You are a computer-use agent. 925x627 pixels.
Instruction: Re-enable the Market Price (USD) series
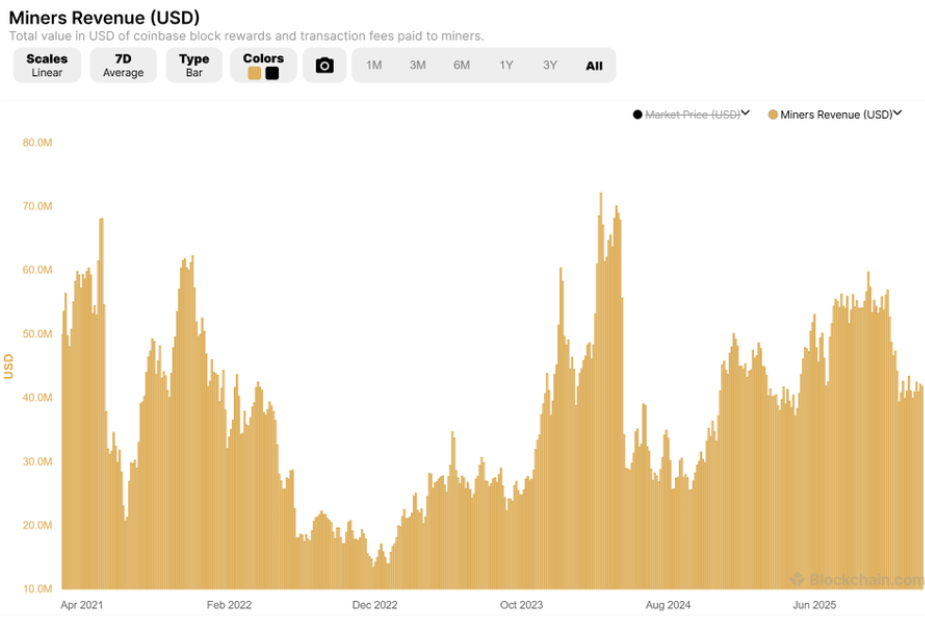tap(690, 113)
